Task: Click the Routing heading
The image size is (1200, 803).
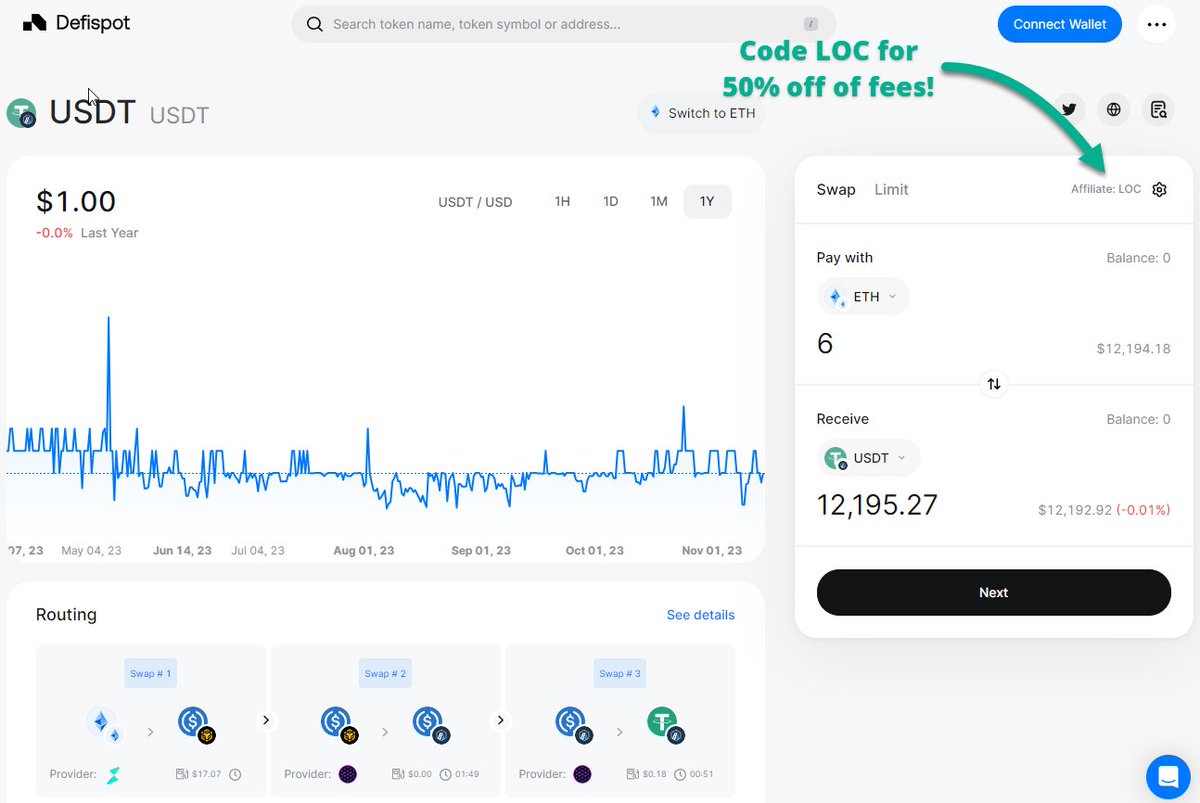Action: tap(66, 614)
